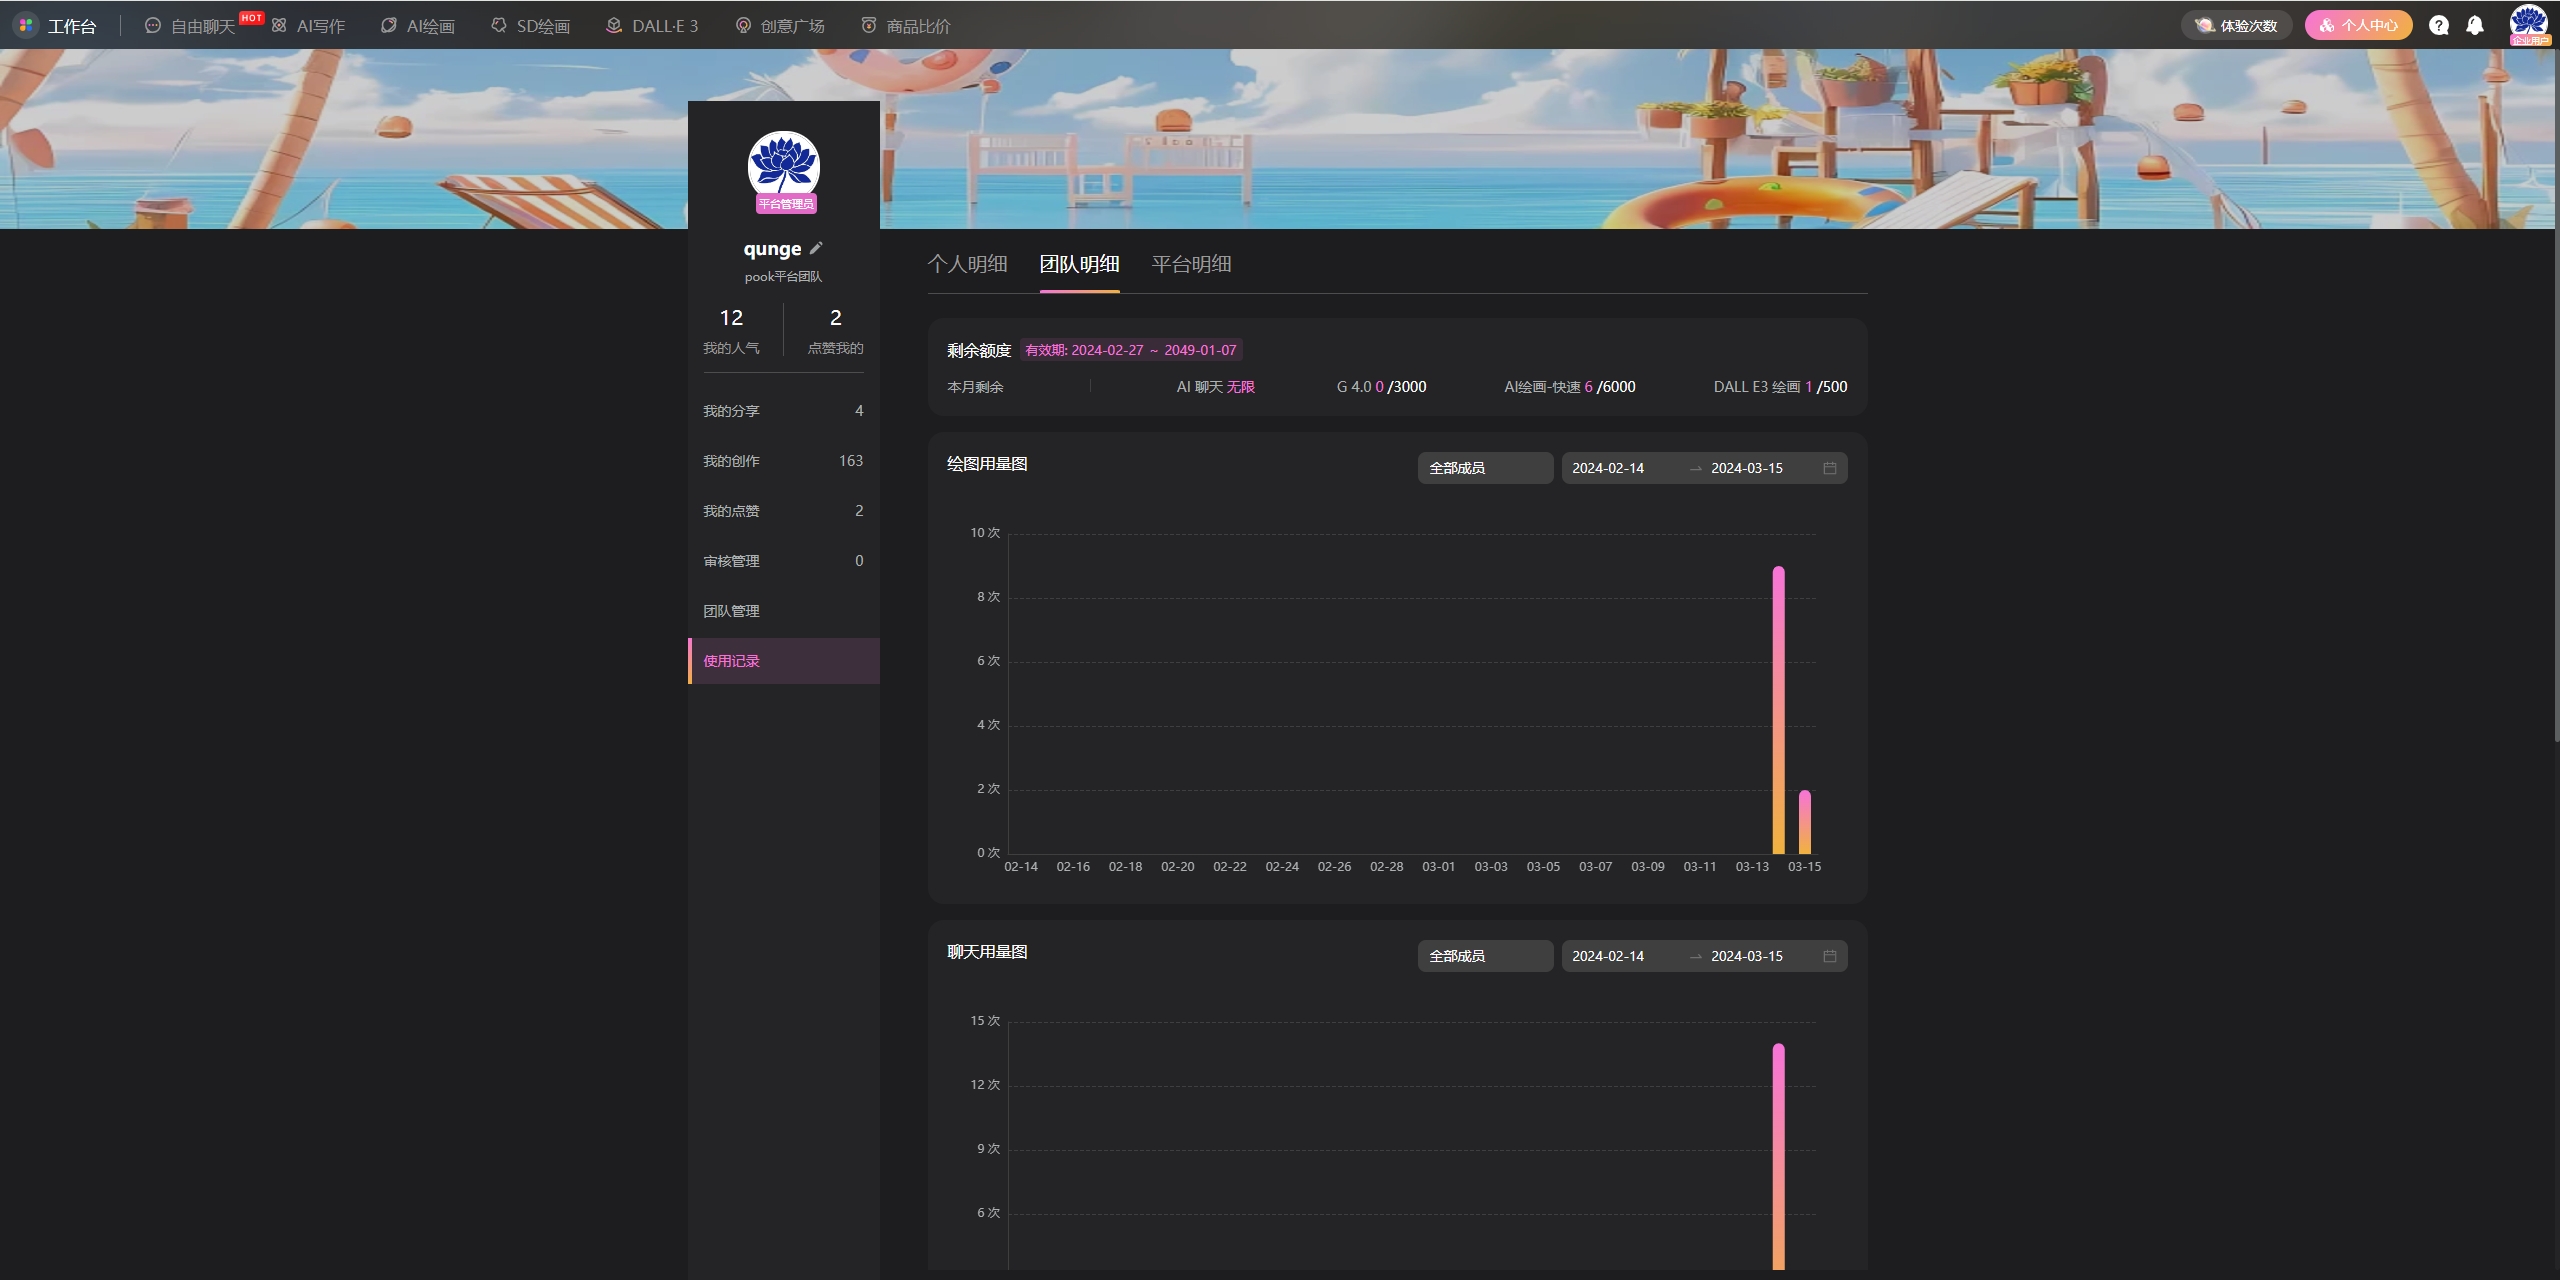Open 我的点赞 in the sidebar

point(783,511)
